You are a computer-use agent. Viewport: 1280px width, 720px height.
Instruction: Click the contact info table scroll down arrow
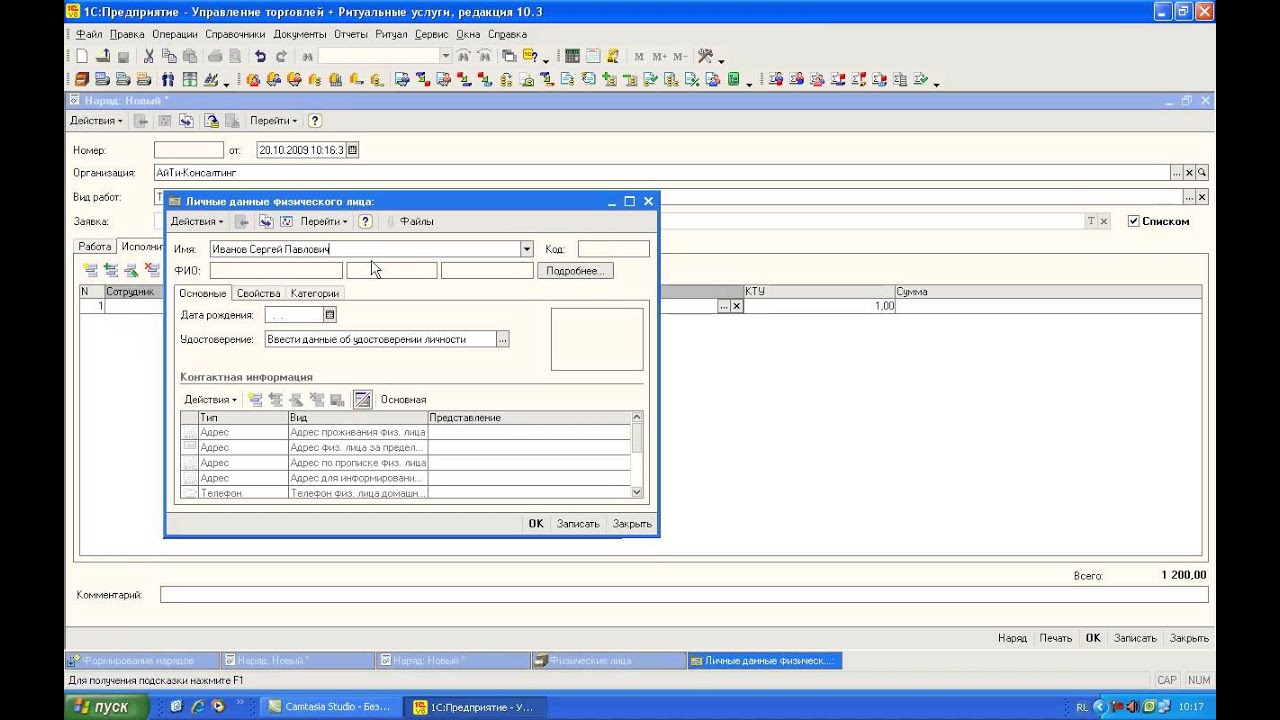[637, 493]
